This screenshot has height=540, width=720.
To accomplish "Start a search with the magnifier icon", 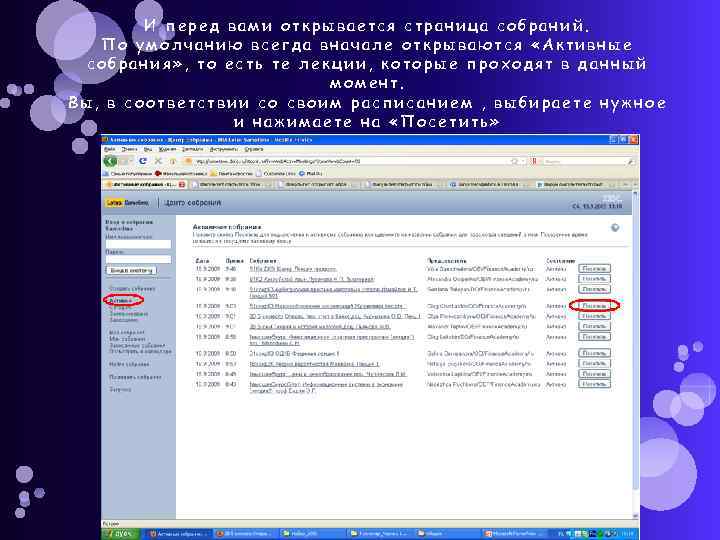I will (x=630, y=162).
